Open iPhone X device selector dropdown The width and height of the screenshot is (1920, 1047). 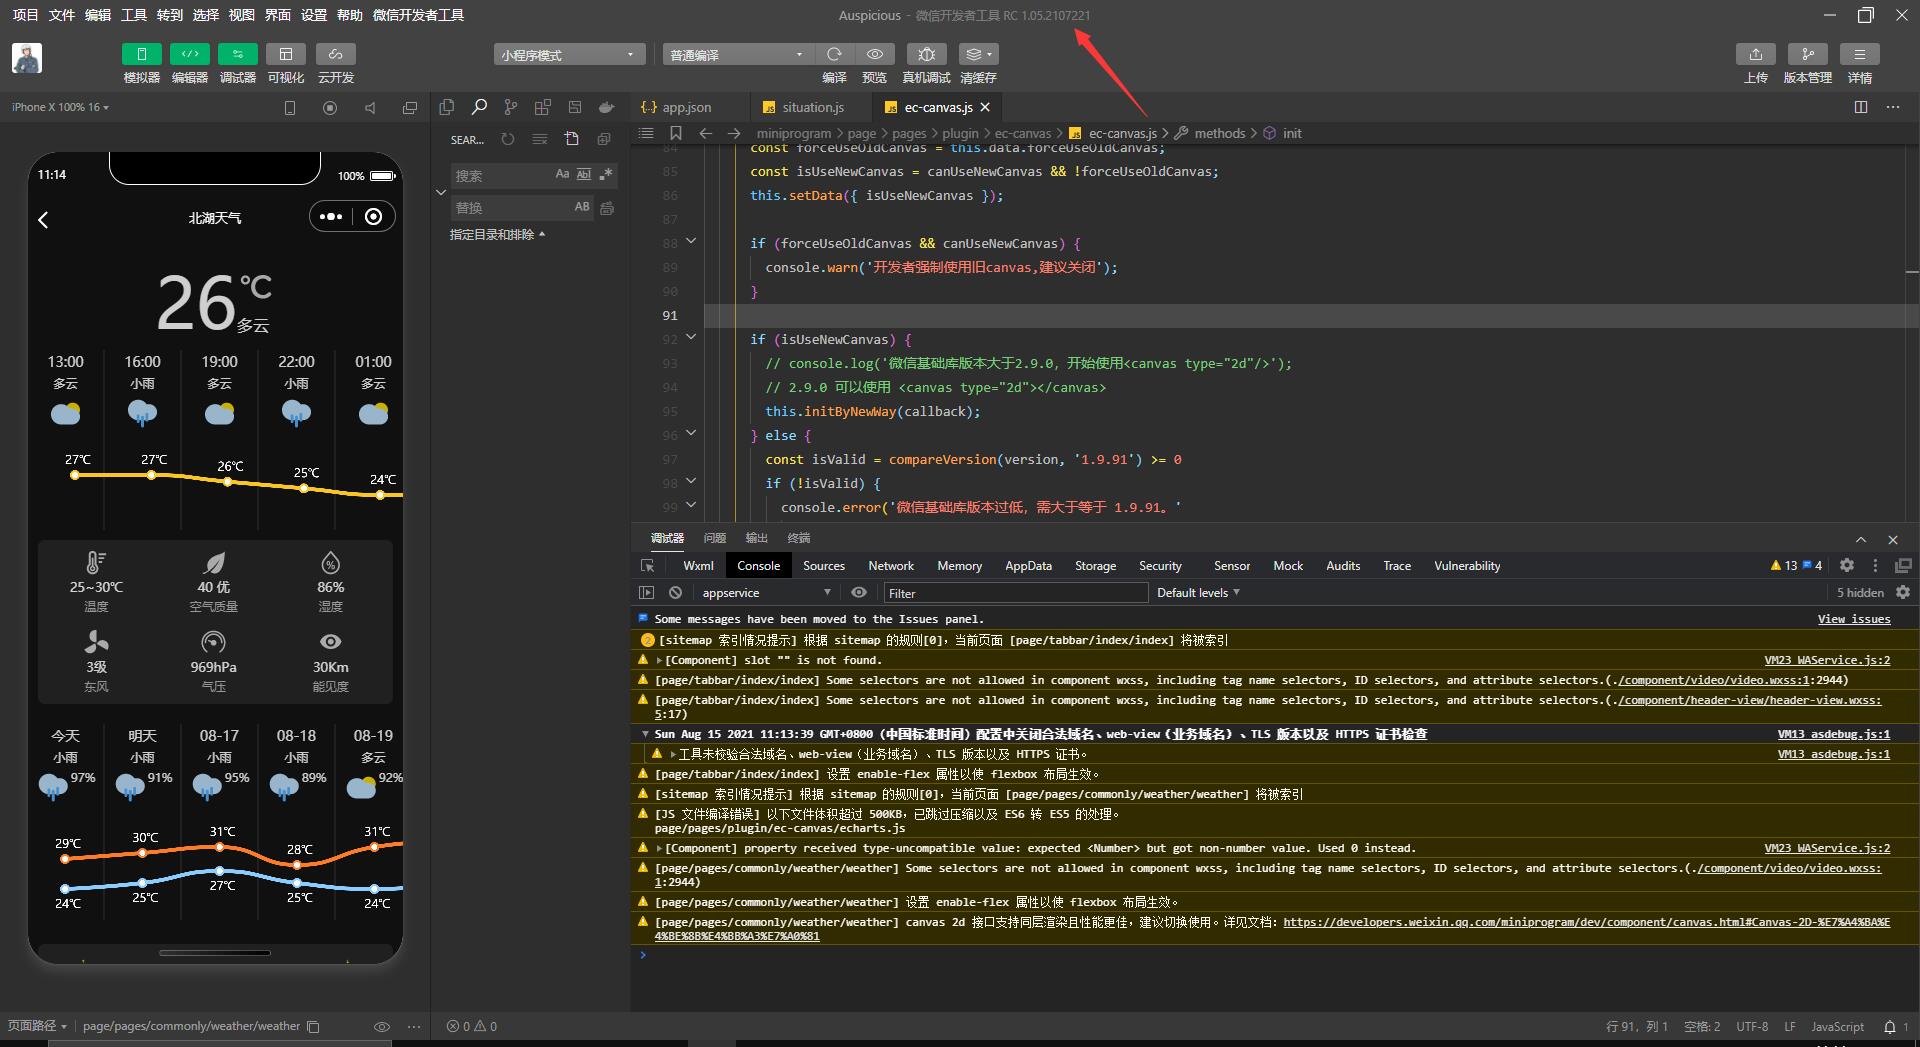coord(60,107)
